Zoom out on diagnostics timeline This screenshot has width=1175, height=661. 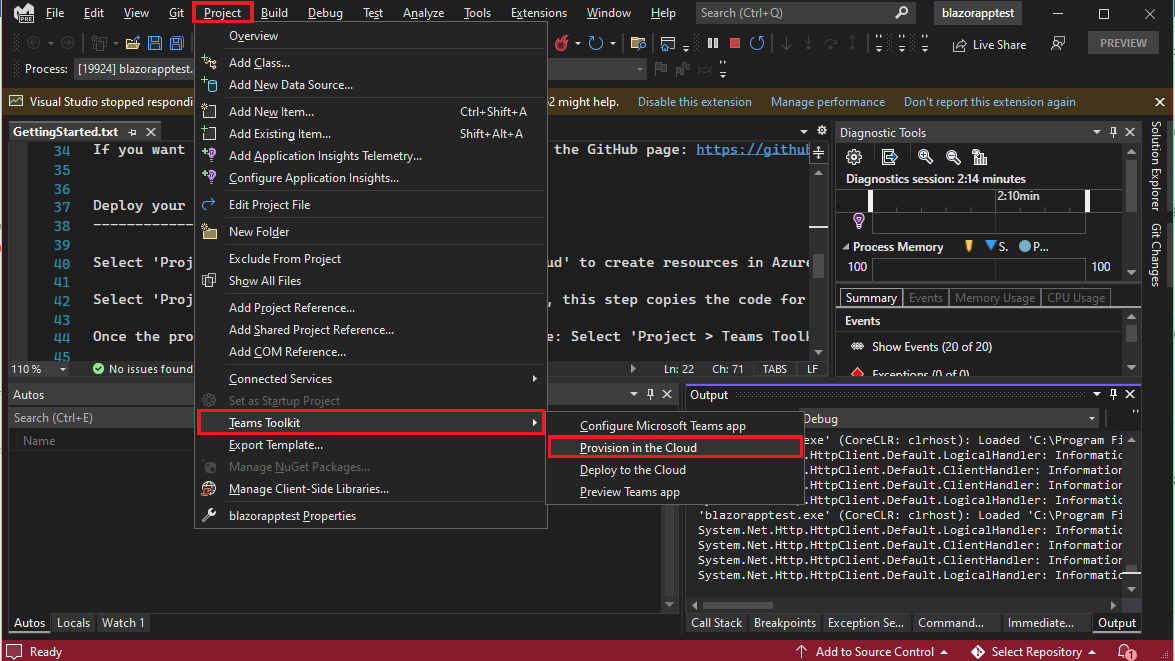point(953,157)
